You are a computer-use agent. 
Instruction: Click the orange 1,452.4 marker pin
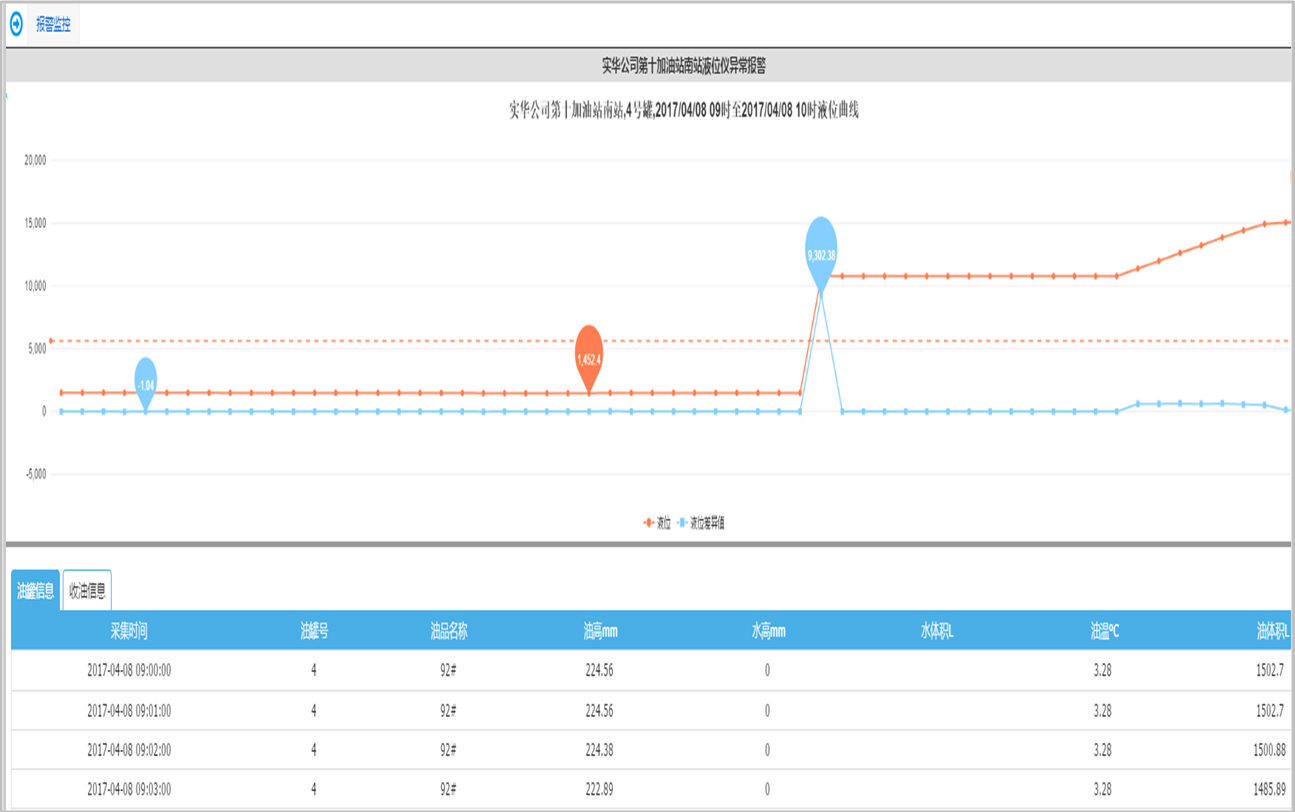tap(590, 355)
